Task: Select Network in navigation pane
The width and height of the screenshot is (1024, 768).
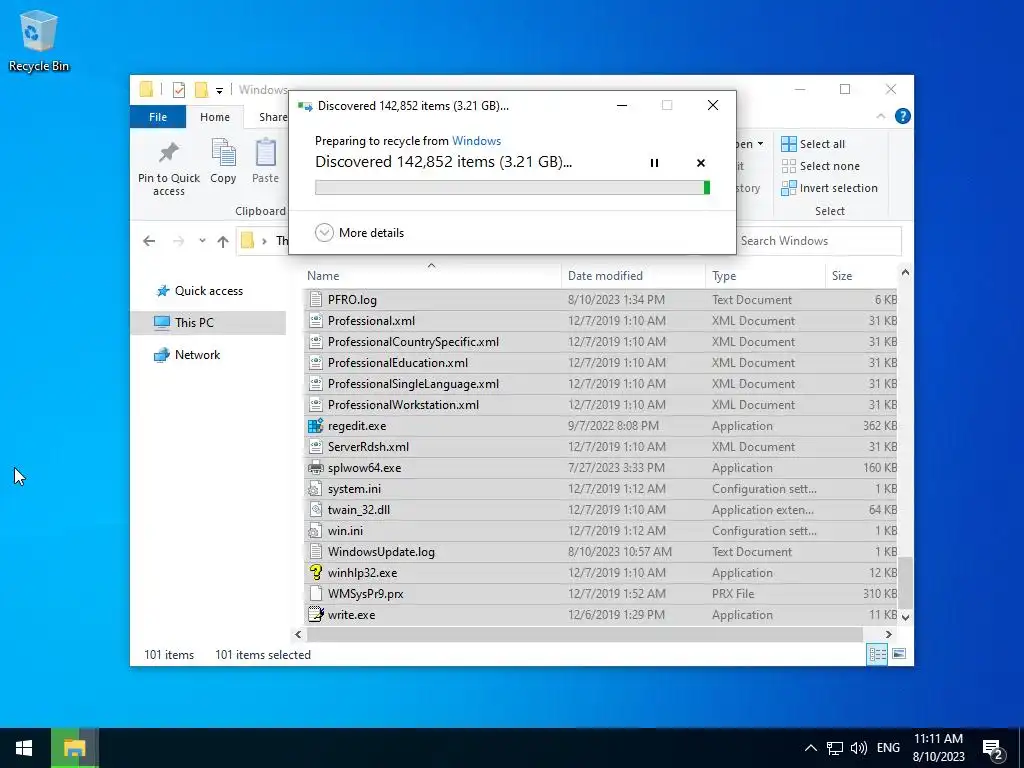Action: 197,355
